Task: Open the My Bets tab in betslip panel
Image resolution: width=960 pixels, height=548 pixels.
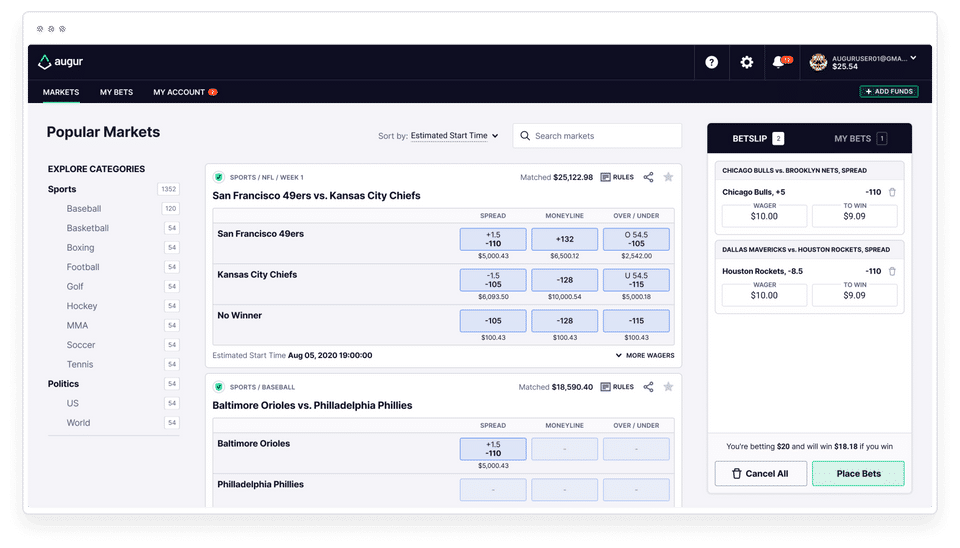Action: (x=860, y=138)
